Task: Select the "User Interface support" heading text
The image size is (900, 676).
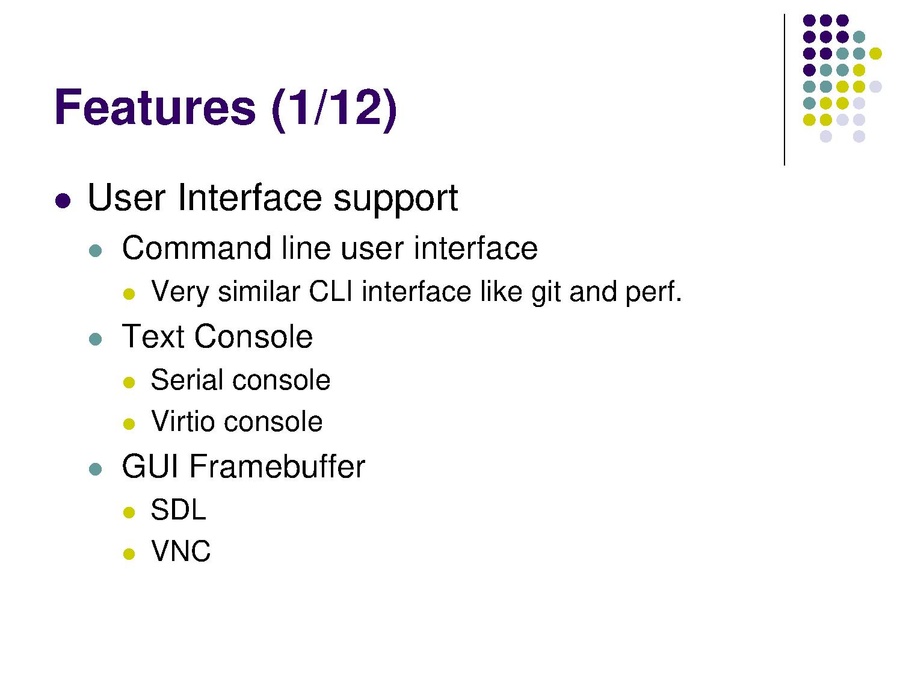Action: click(273, 198)
